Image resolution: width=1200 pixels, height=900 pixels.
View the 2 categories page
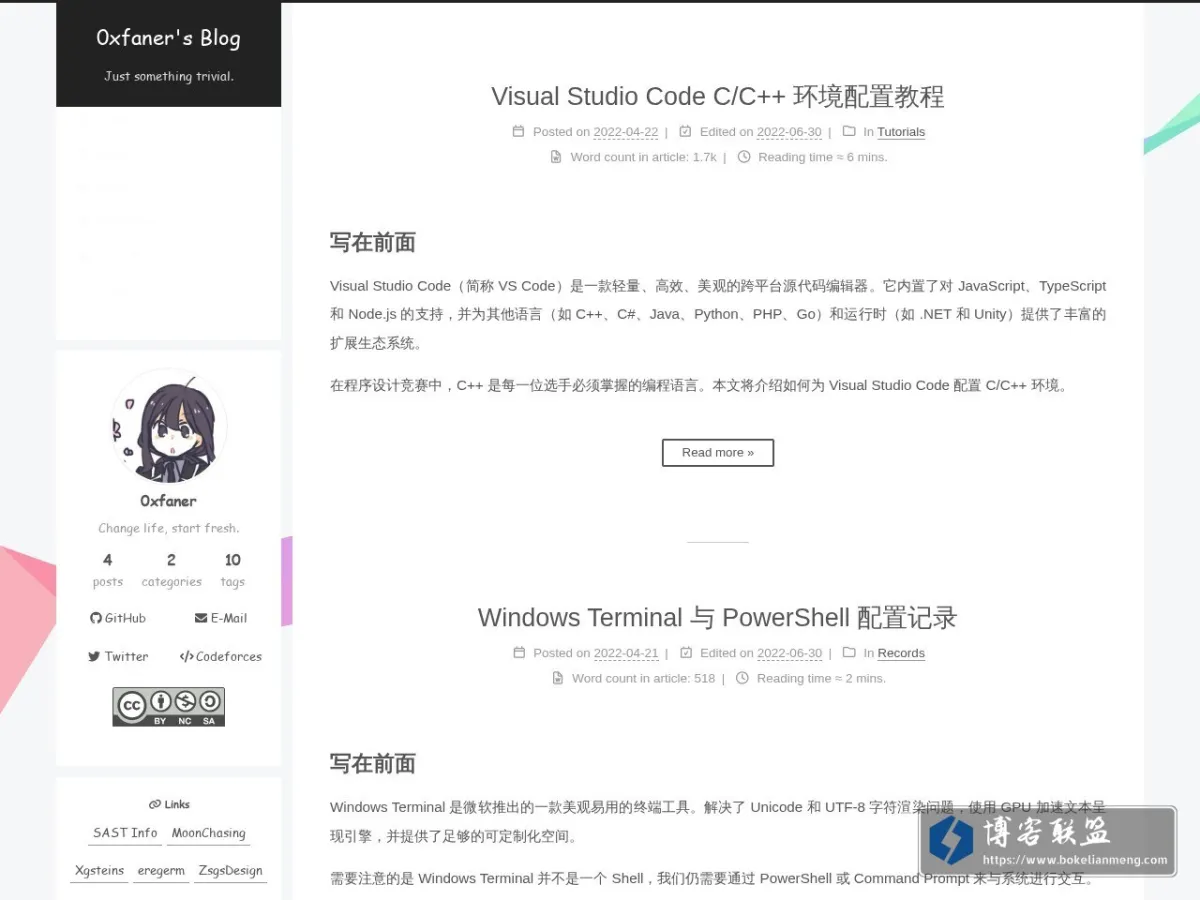171,570
